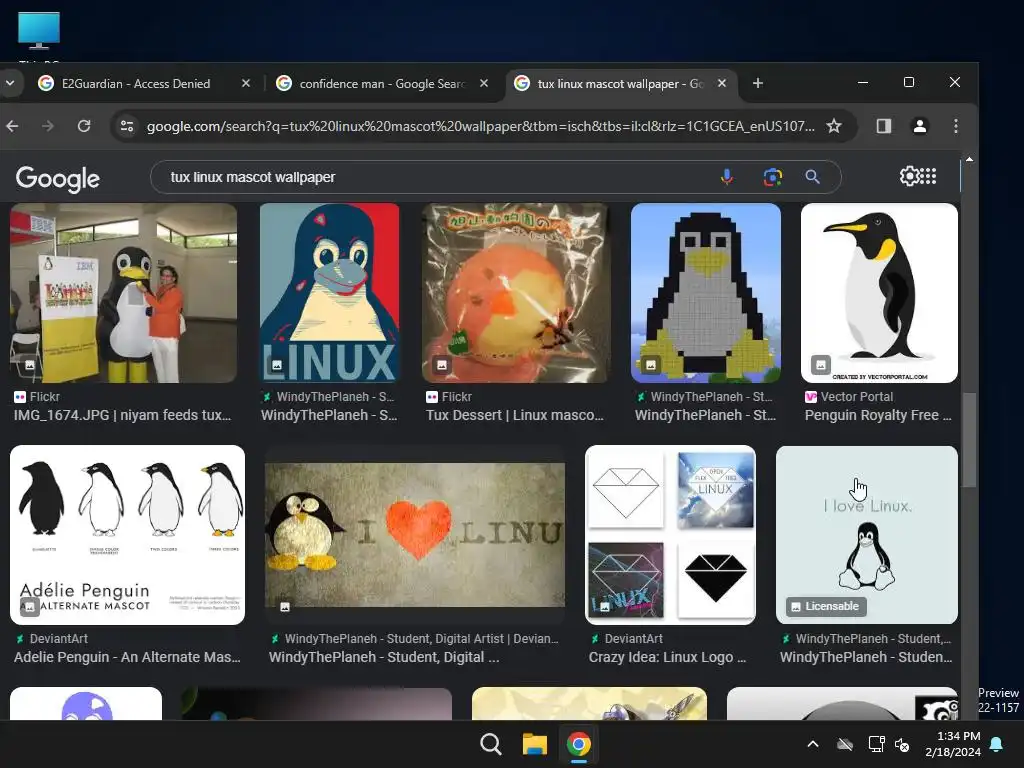This screenshot has width=1024, height=768.
Task: Select the tux linux mascot wallpaper tab
Action: 620,83
